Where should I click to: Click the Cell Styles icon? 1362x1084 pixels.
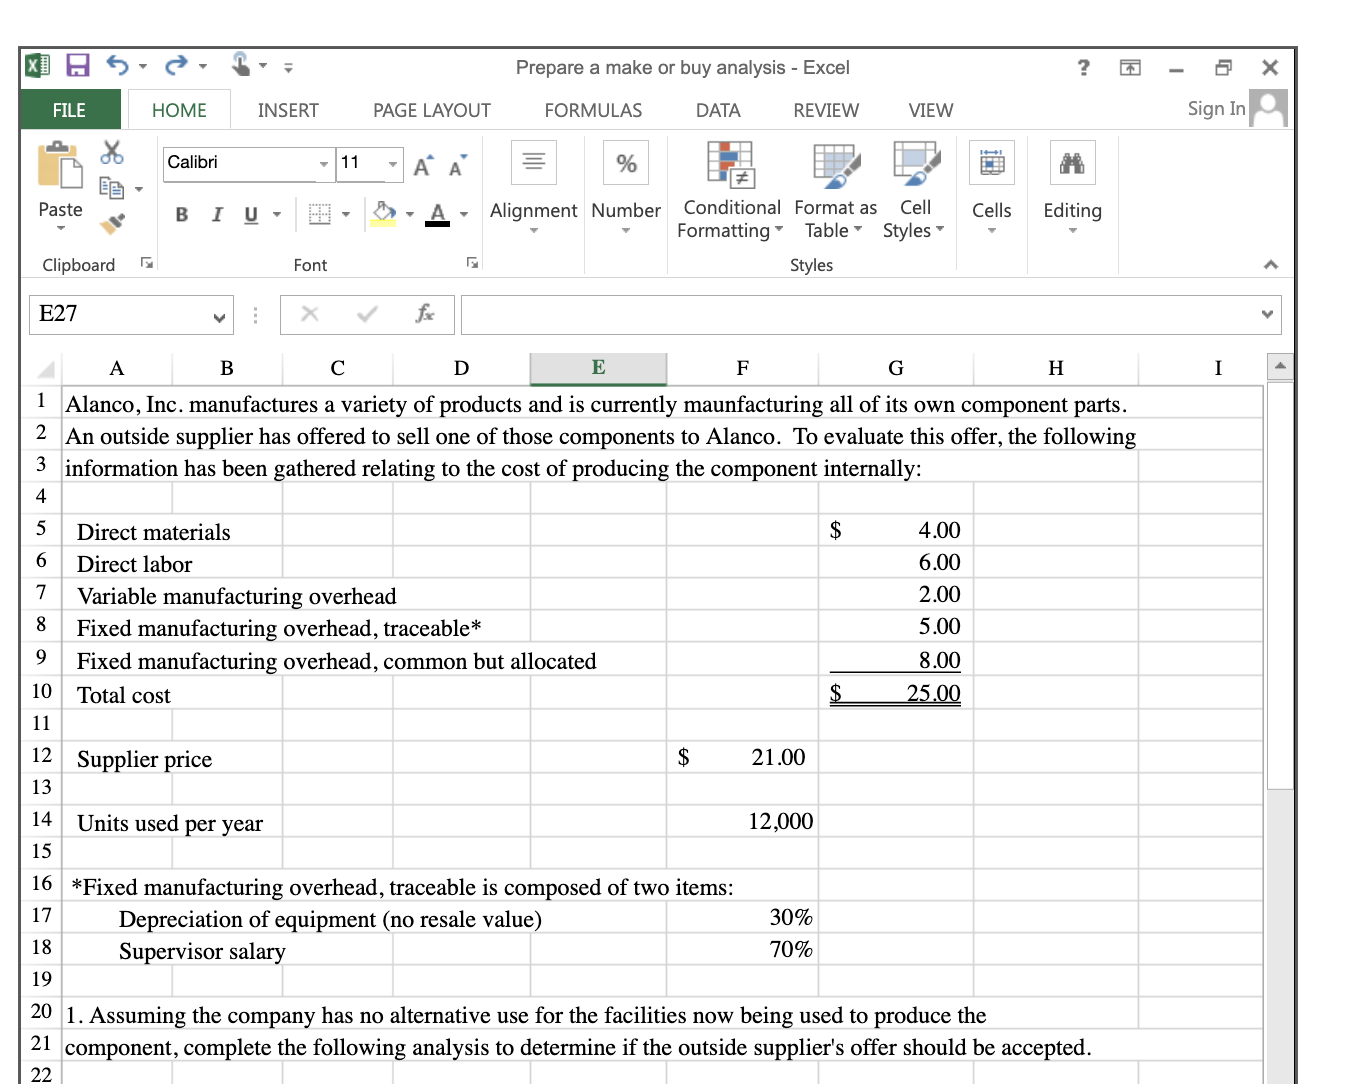pyautogui.click(x=916, y=164)
